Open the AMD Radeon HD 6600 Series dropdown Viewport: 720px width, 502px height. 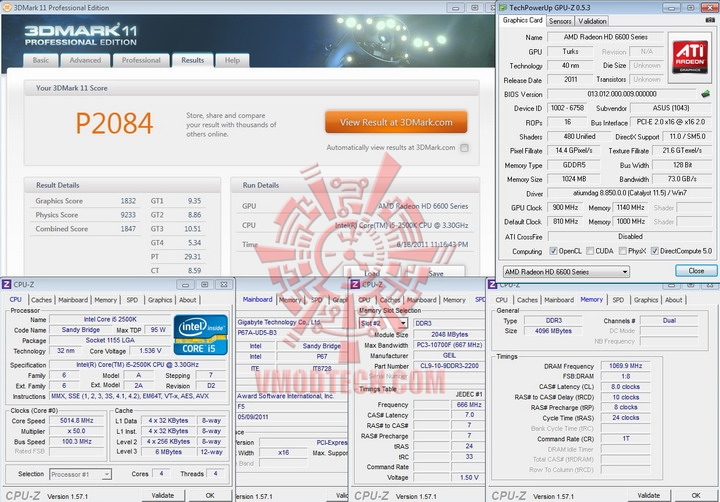[x=566, y=271]
